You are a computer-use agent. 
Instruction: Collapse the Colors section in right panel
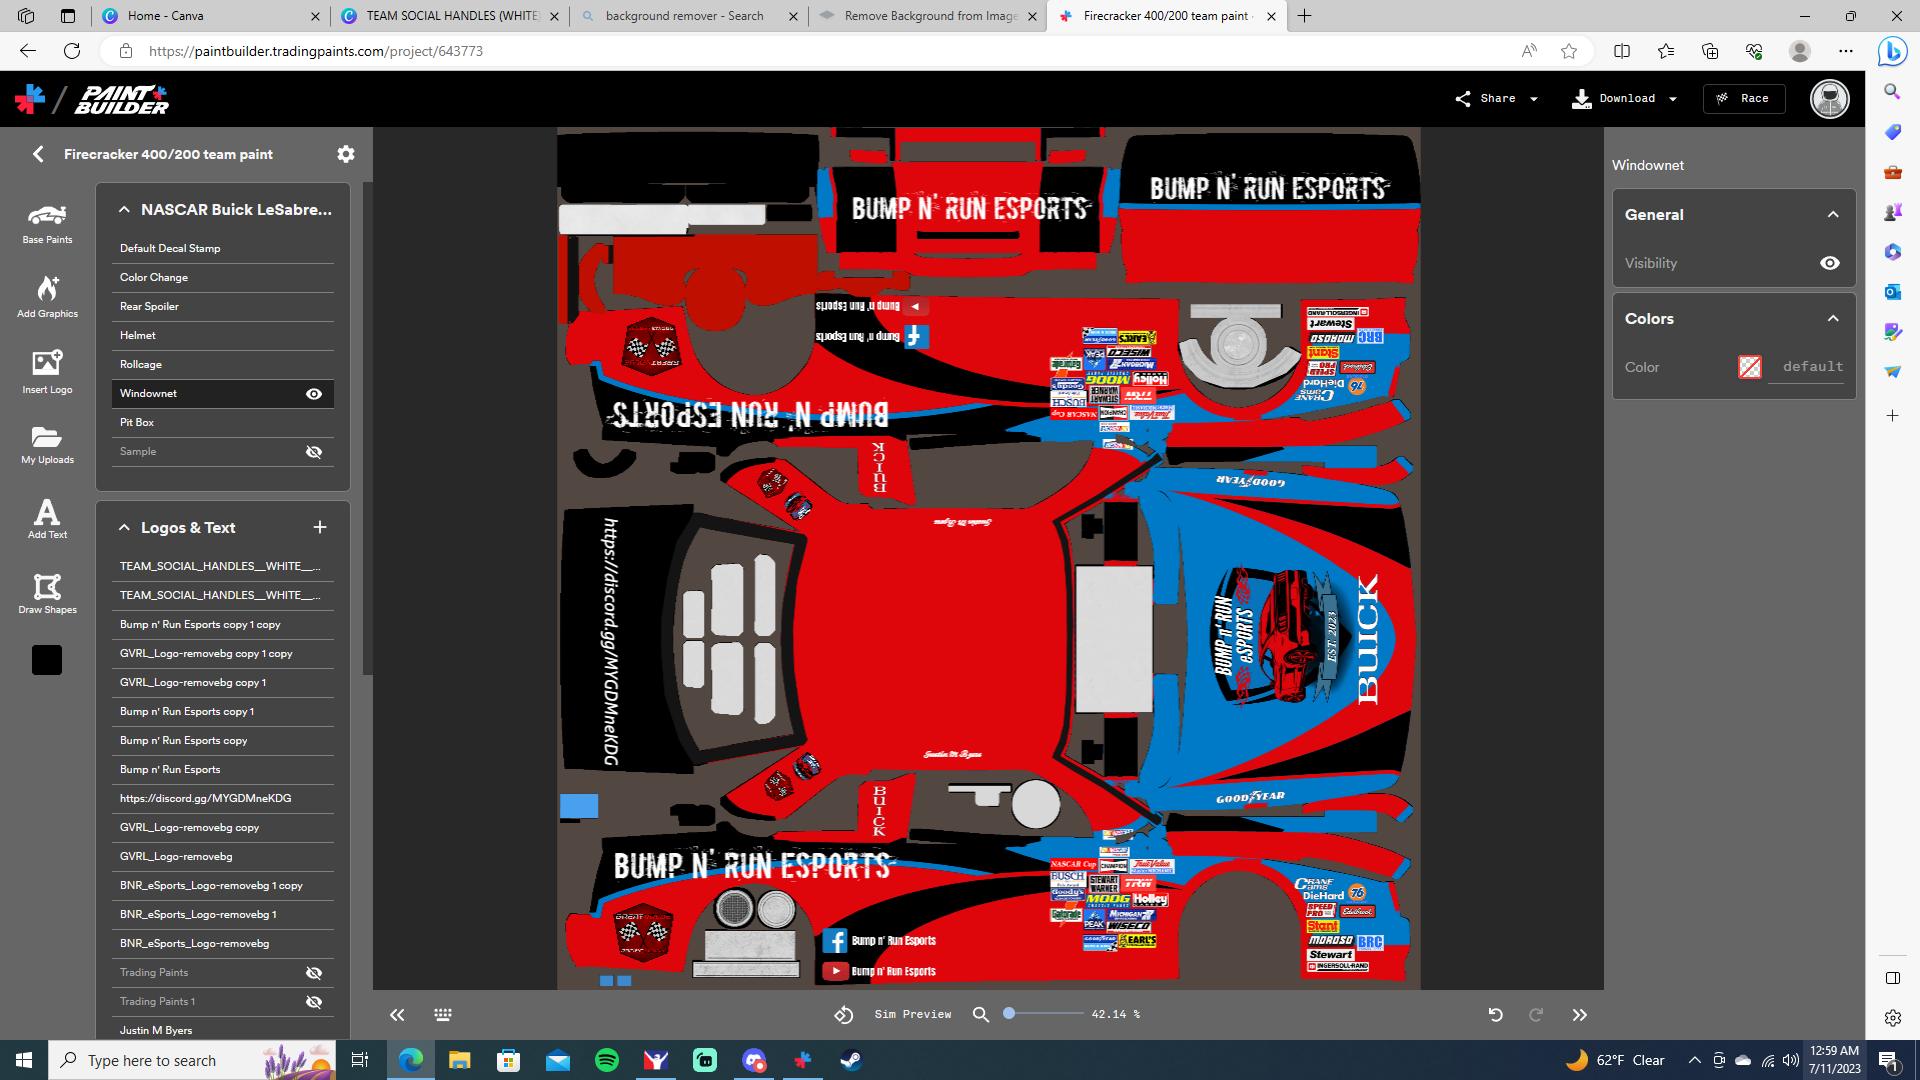pos(1833,318)
